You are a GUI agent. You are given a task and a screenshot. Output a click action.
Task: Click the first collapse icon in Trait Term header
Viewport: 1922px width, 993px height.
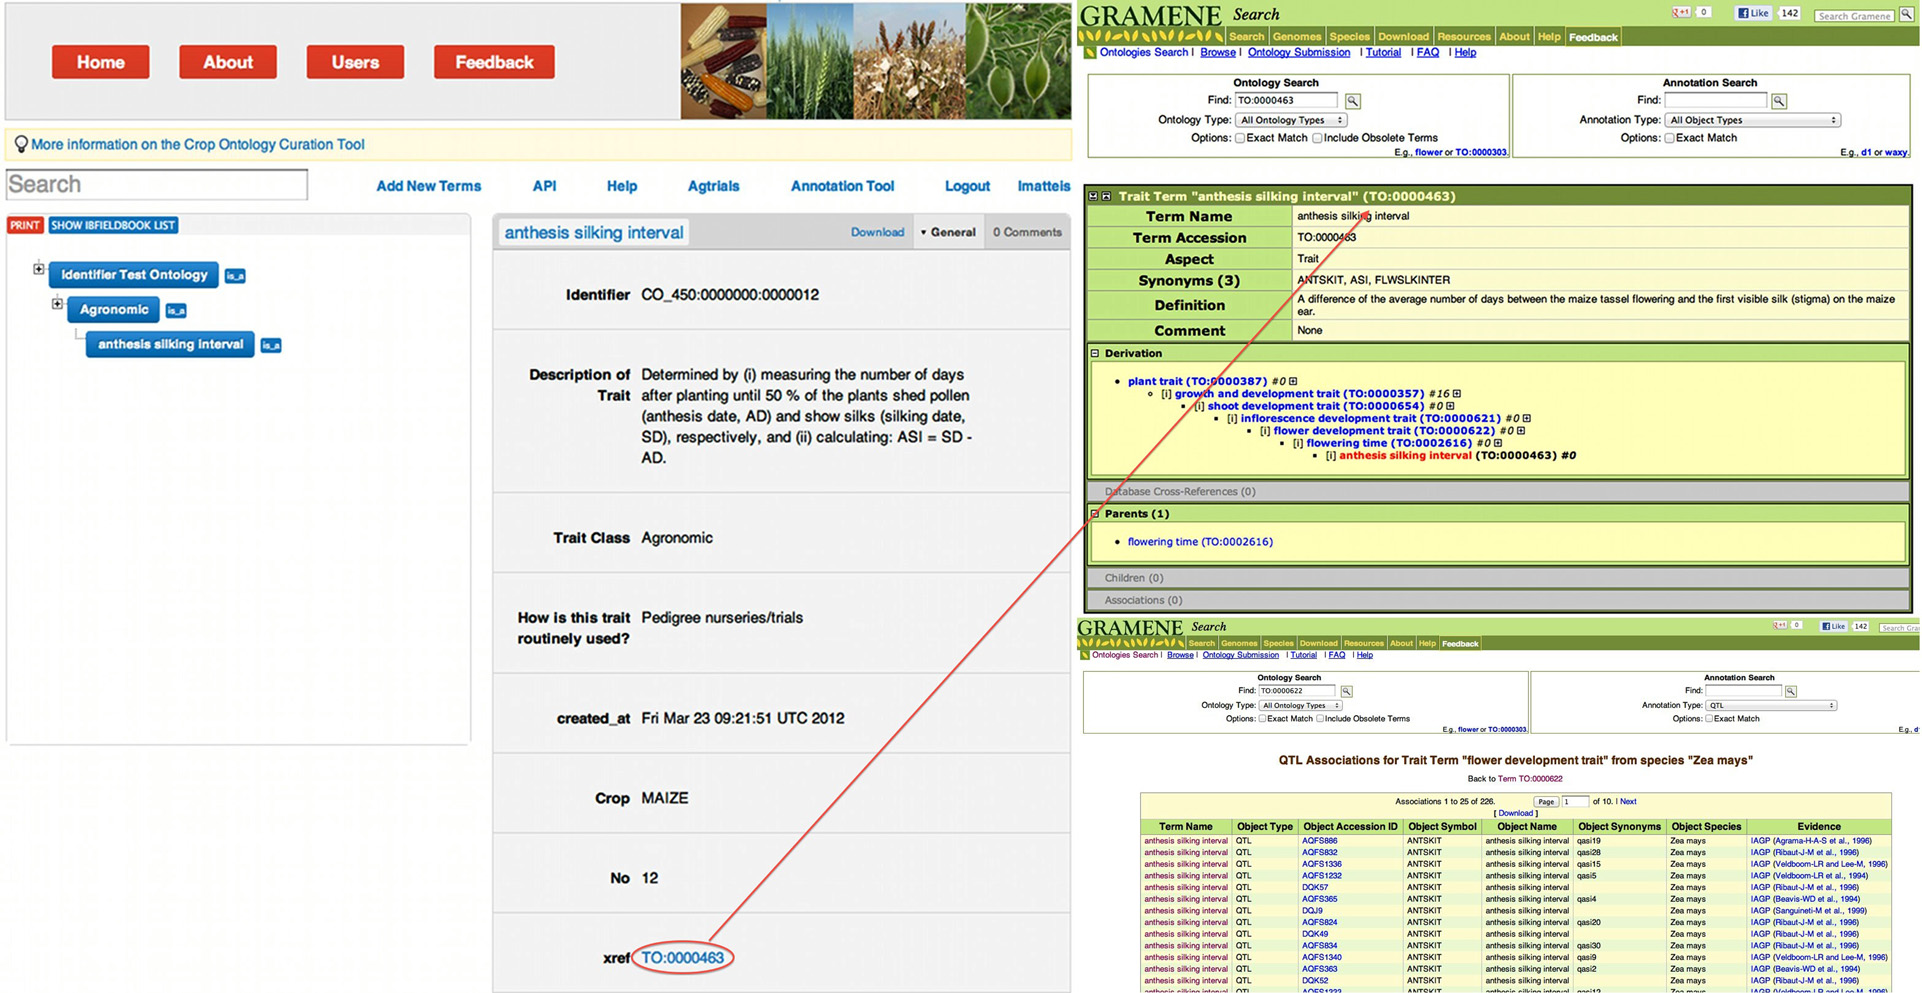(1093, 197)
